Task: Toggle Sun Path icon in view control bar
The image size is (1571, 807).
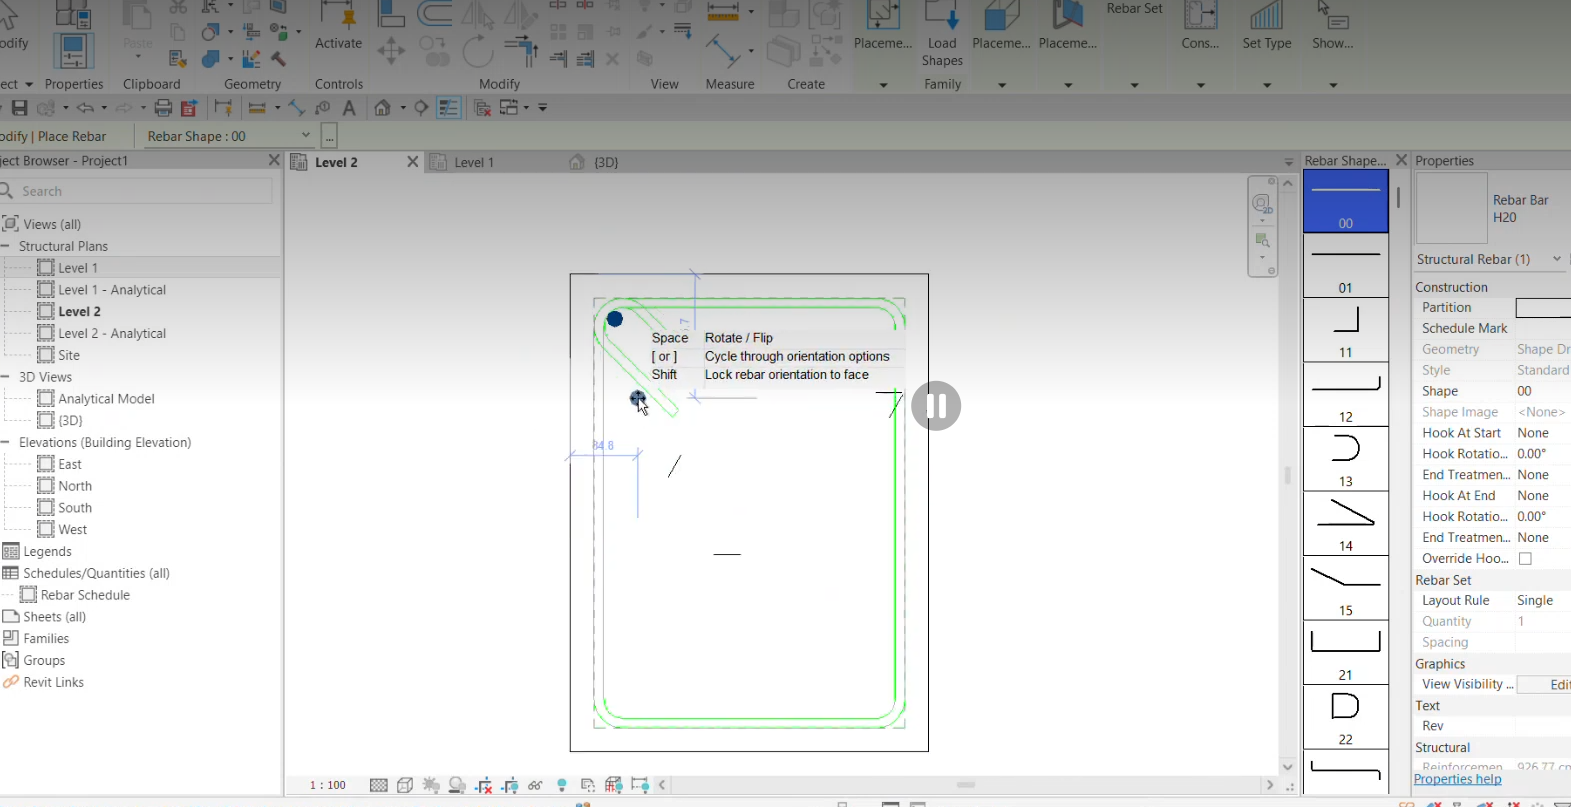Action: pyautogui.click(x=431, y=785)
